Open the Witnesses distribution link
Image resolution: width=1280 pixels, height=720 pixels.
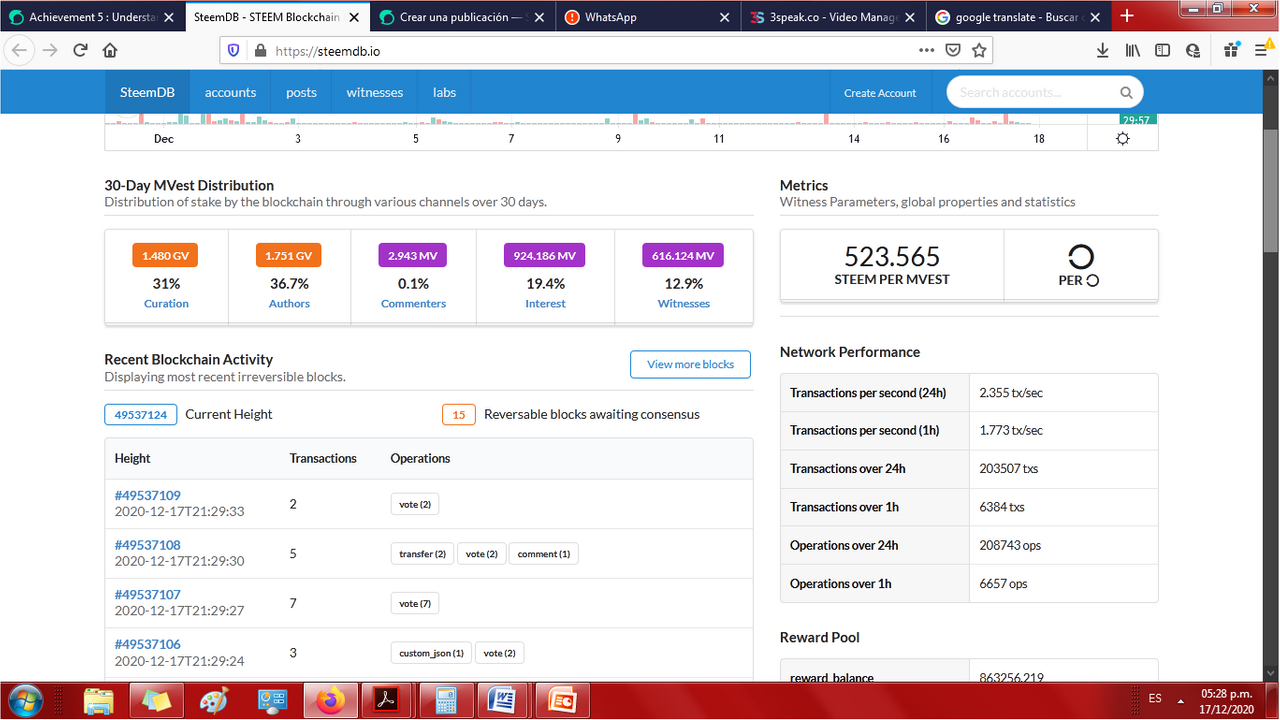[x=684, y=303]
